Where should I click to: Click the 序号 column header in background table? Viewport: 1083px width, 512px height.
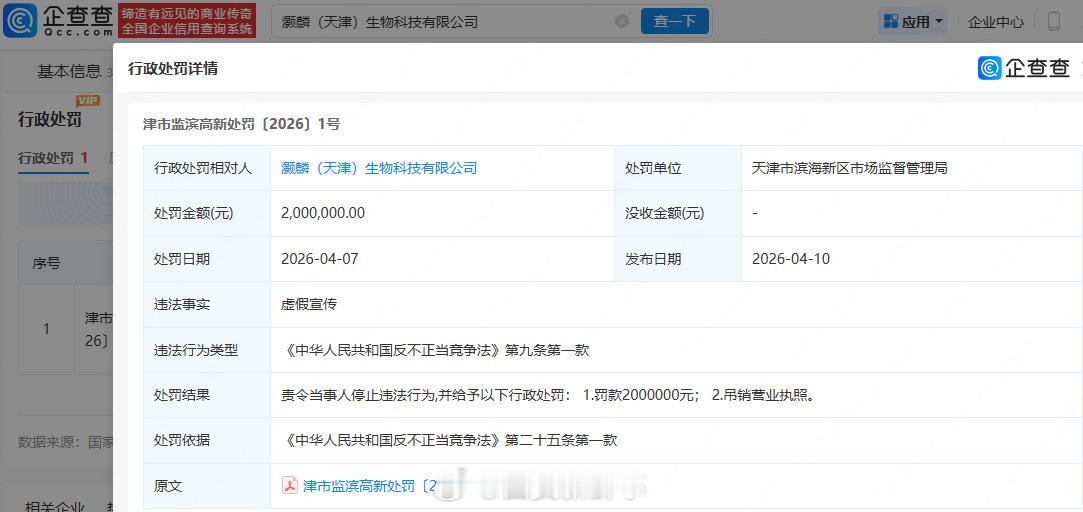pyautogui.click(x=46, y=263)
